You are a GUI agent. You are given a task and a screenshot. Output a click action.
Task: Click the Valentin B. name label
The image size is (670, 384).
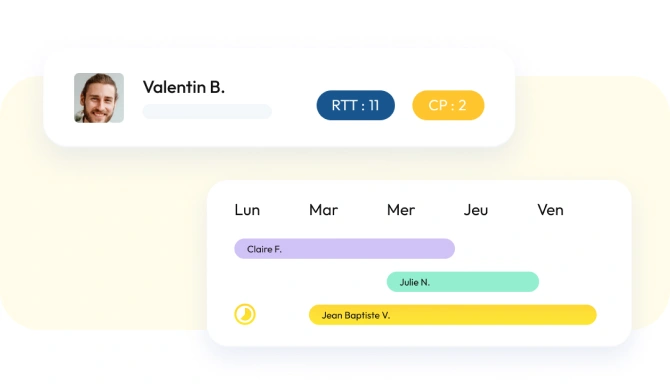click(184, 87)
